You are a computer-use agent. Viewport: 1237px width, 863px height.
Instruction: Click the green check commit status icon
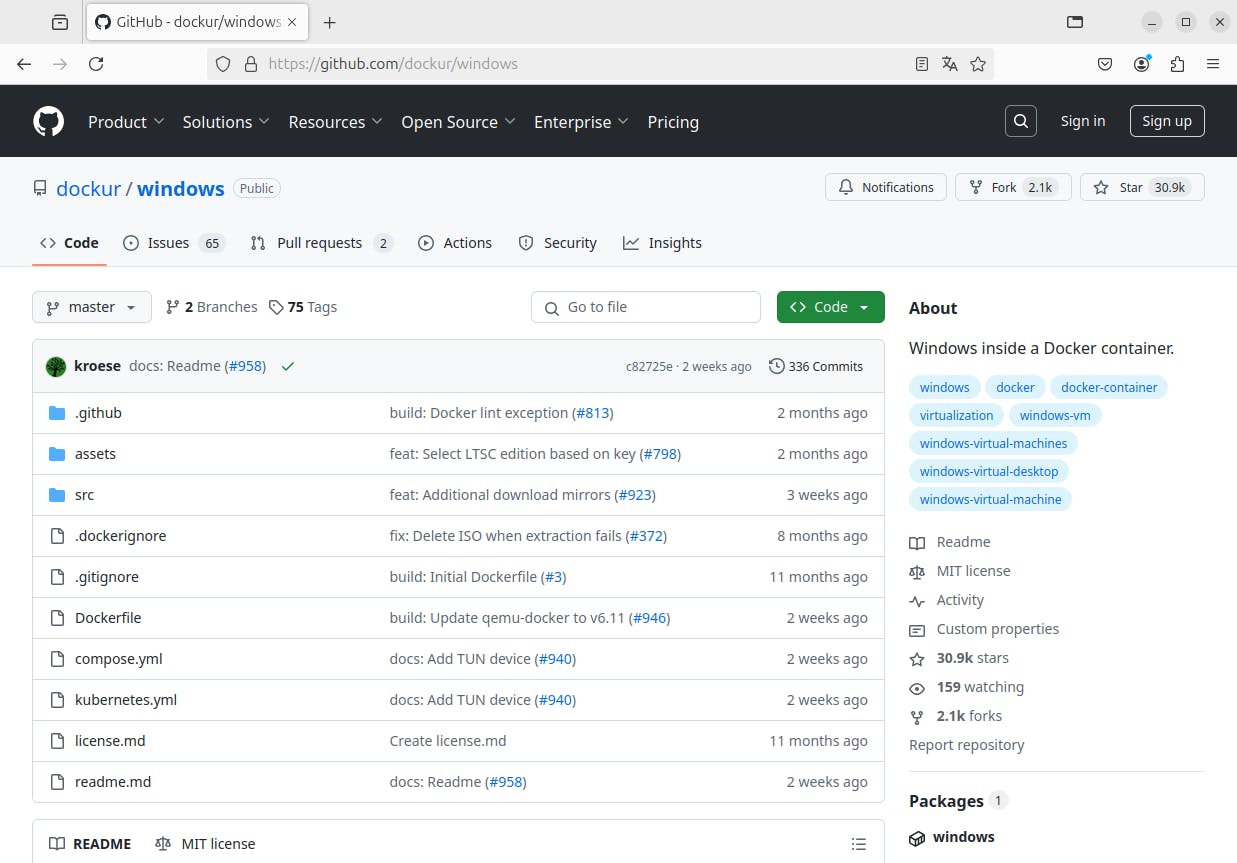288,366
